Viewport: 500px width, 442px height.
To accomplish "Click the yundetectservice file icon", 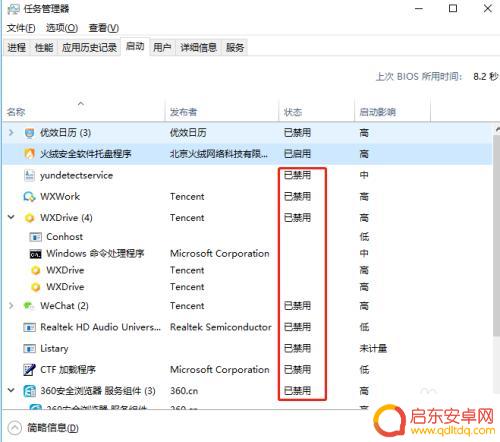I will click(x=29, y=175).
